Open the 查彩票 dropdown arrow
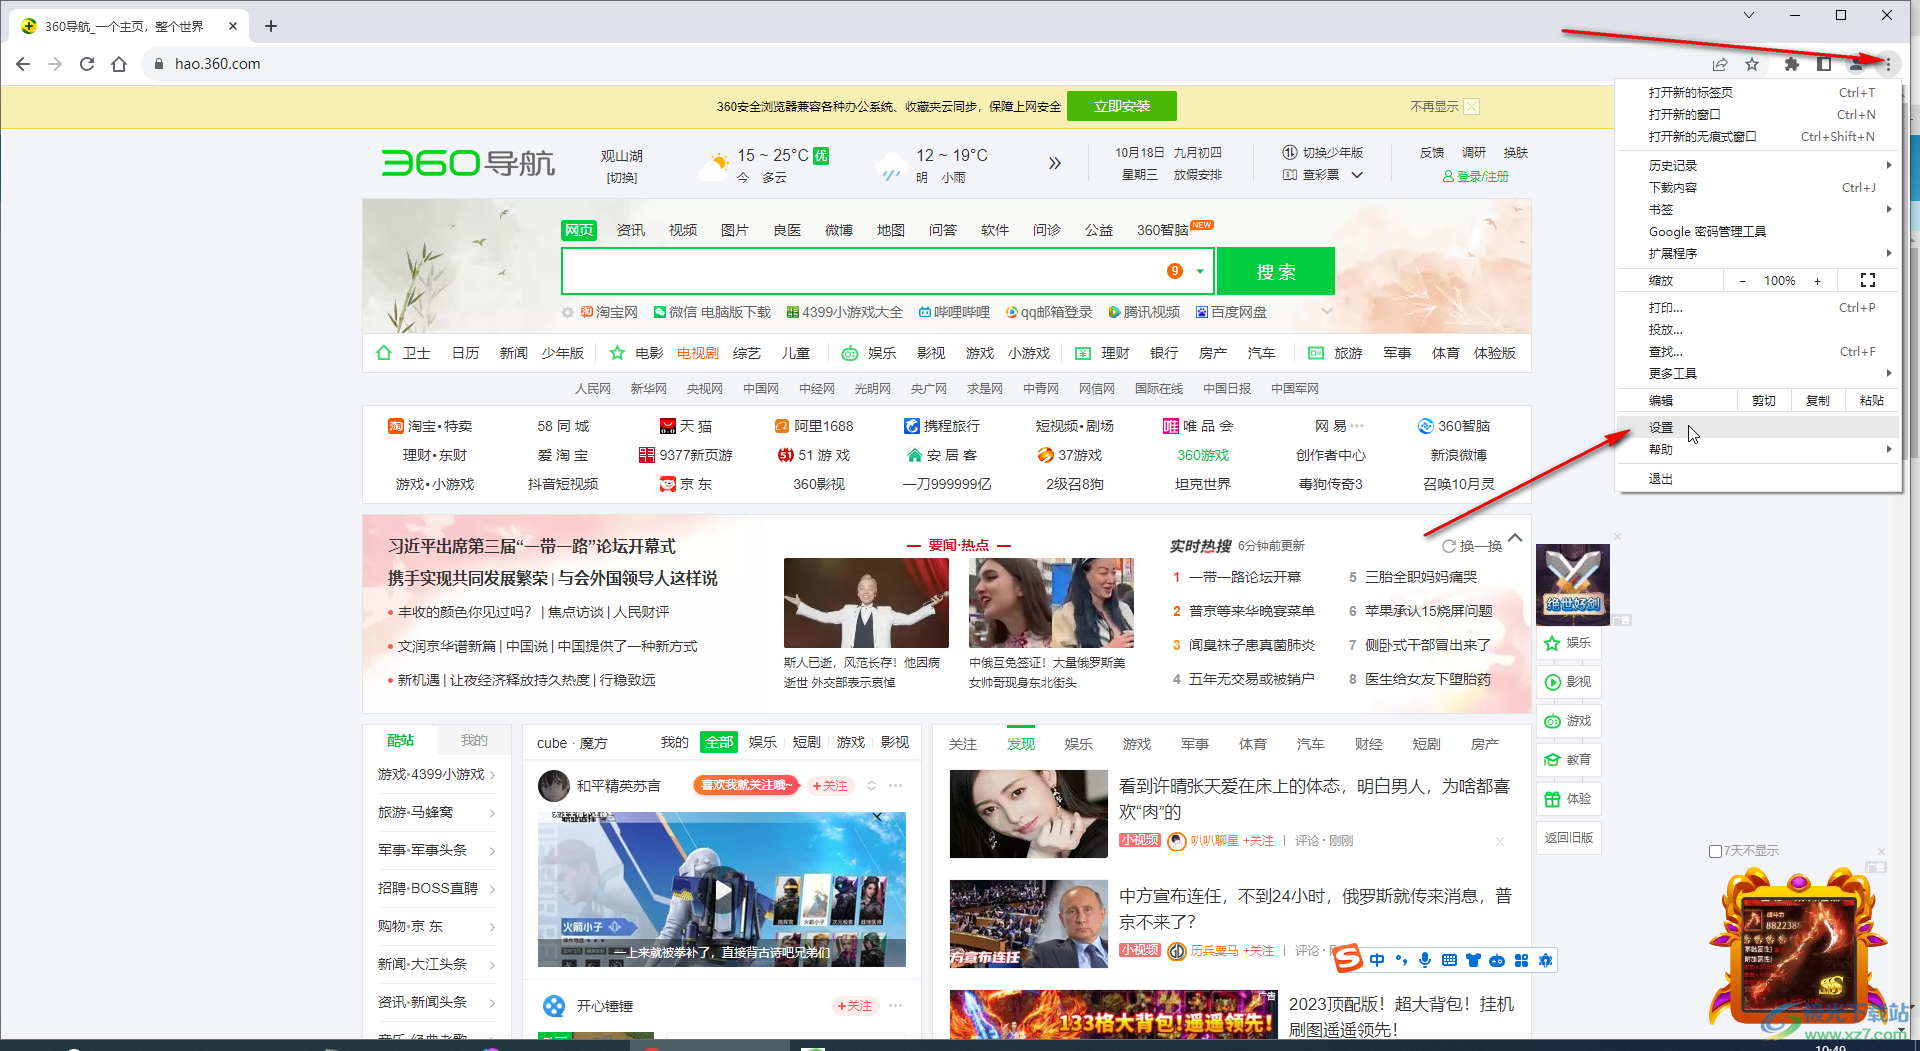Viewport: 1920px width, 1051px height. 1357,175
